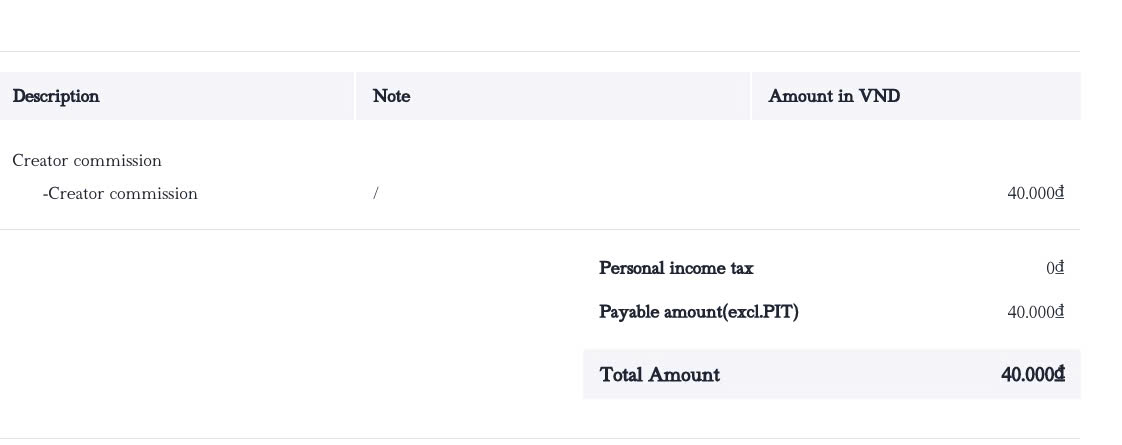Image resolution: width=1122 pixels, height=445 pixels.
Task: Click the shaded Total Amount summary bar
Action: (831, 374)
